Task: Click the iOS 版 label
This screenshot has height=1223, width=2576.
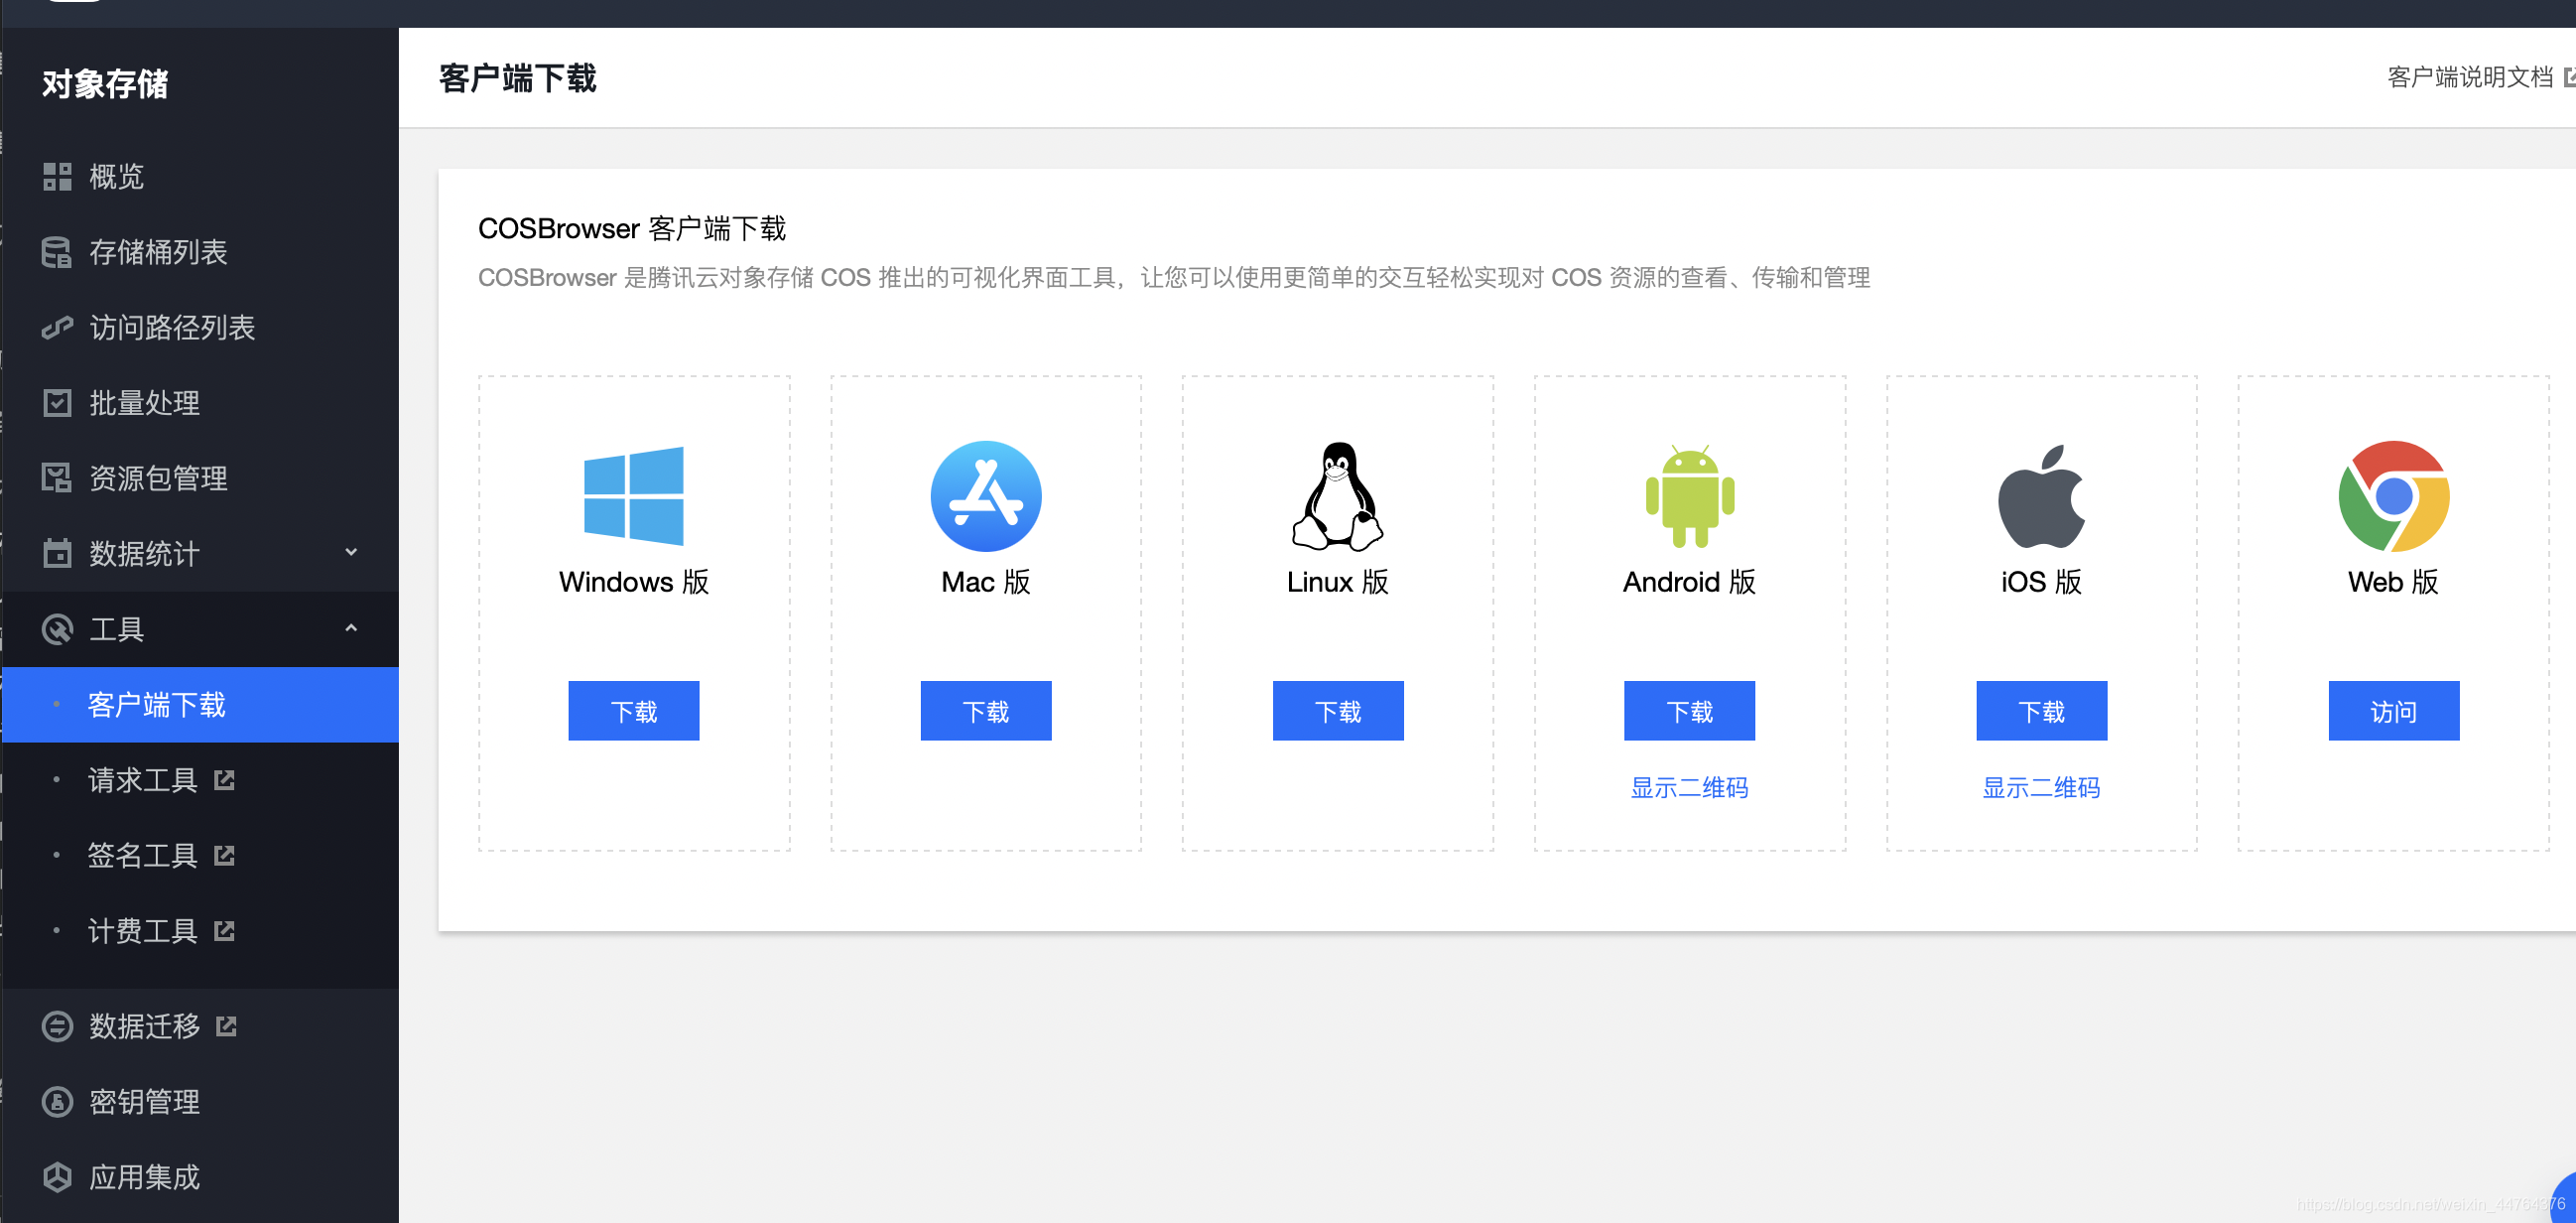Action: (x=2042, y=582)
